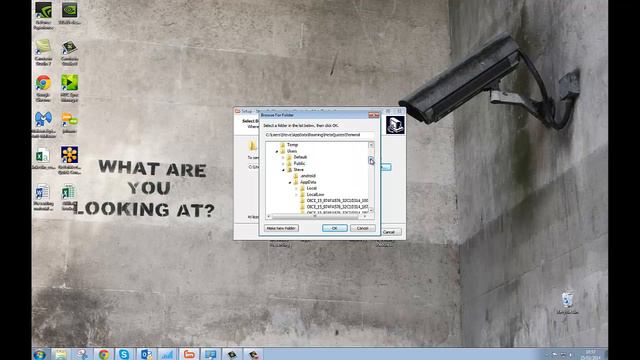Image resolution: width=640 pixels, height=360 pixels.
Task: Click Make New Folder button
Action: pyautogui.click(x=281, y=228)
